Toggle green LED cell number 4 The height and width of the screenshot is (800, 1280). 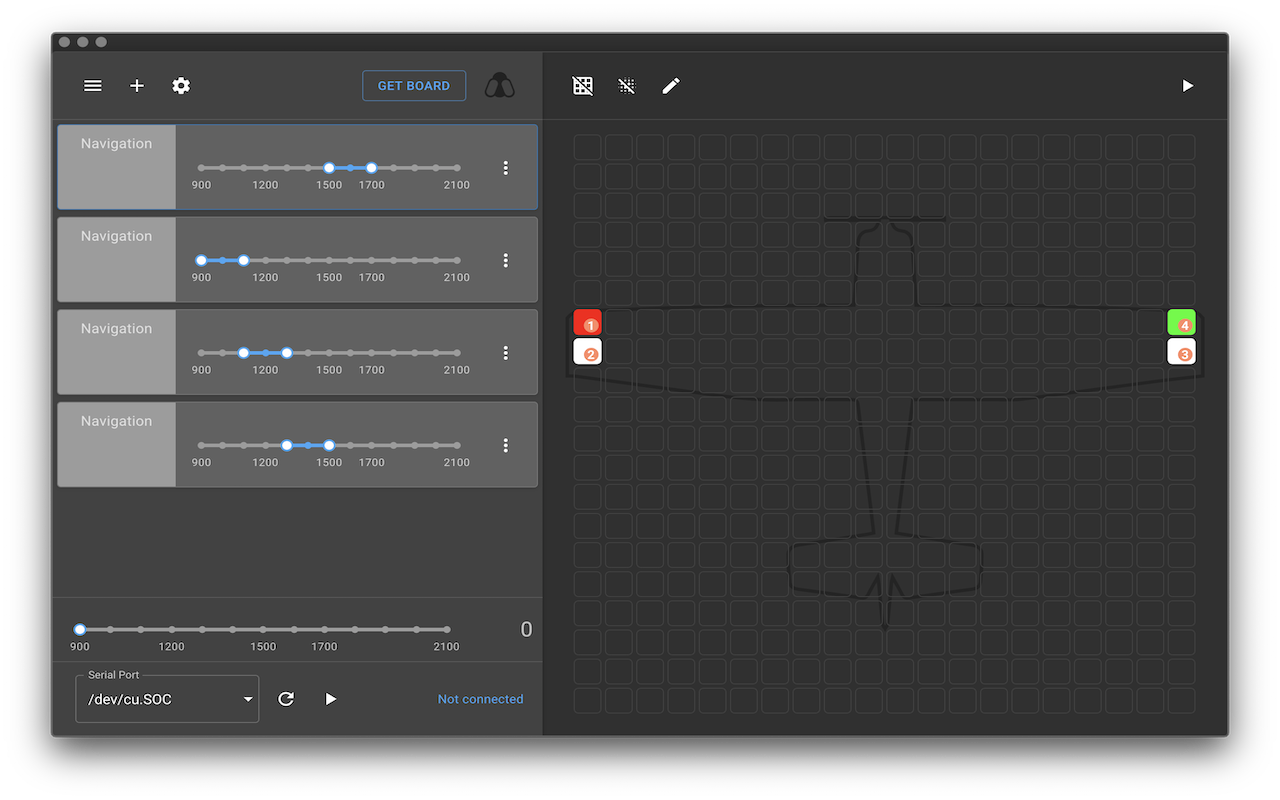pyautogui.click(x=1182, y=323)
